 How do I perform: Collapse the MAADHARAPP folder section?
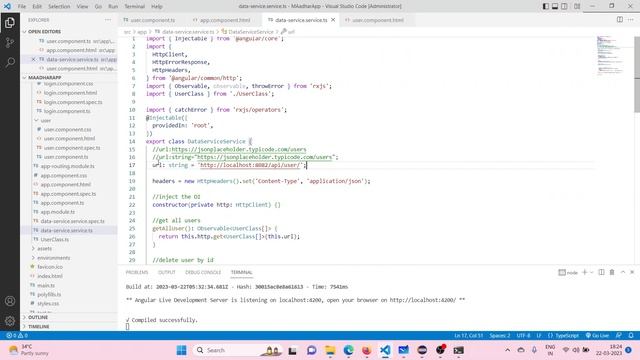[x=44, y=77]
